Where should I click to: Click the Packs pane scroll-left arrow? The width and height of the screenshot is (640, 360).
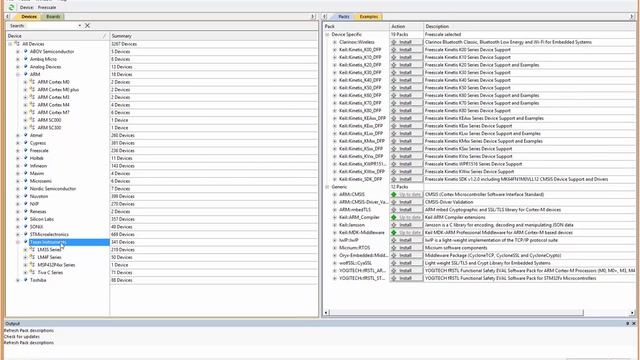click(x=326, y=313)
